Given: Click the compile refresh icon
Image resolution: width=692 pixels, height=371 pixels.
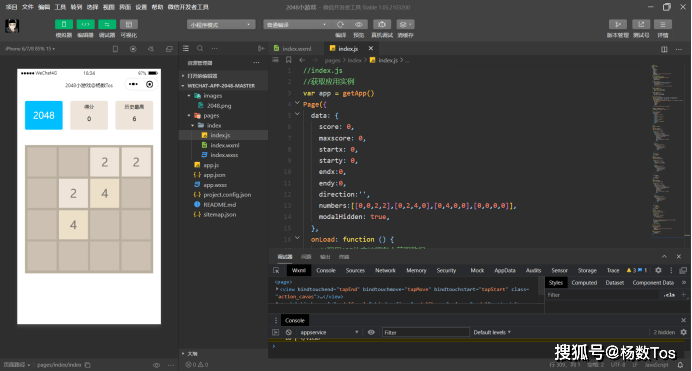Looking at the screenshot, I should pos(340,24).
